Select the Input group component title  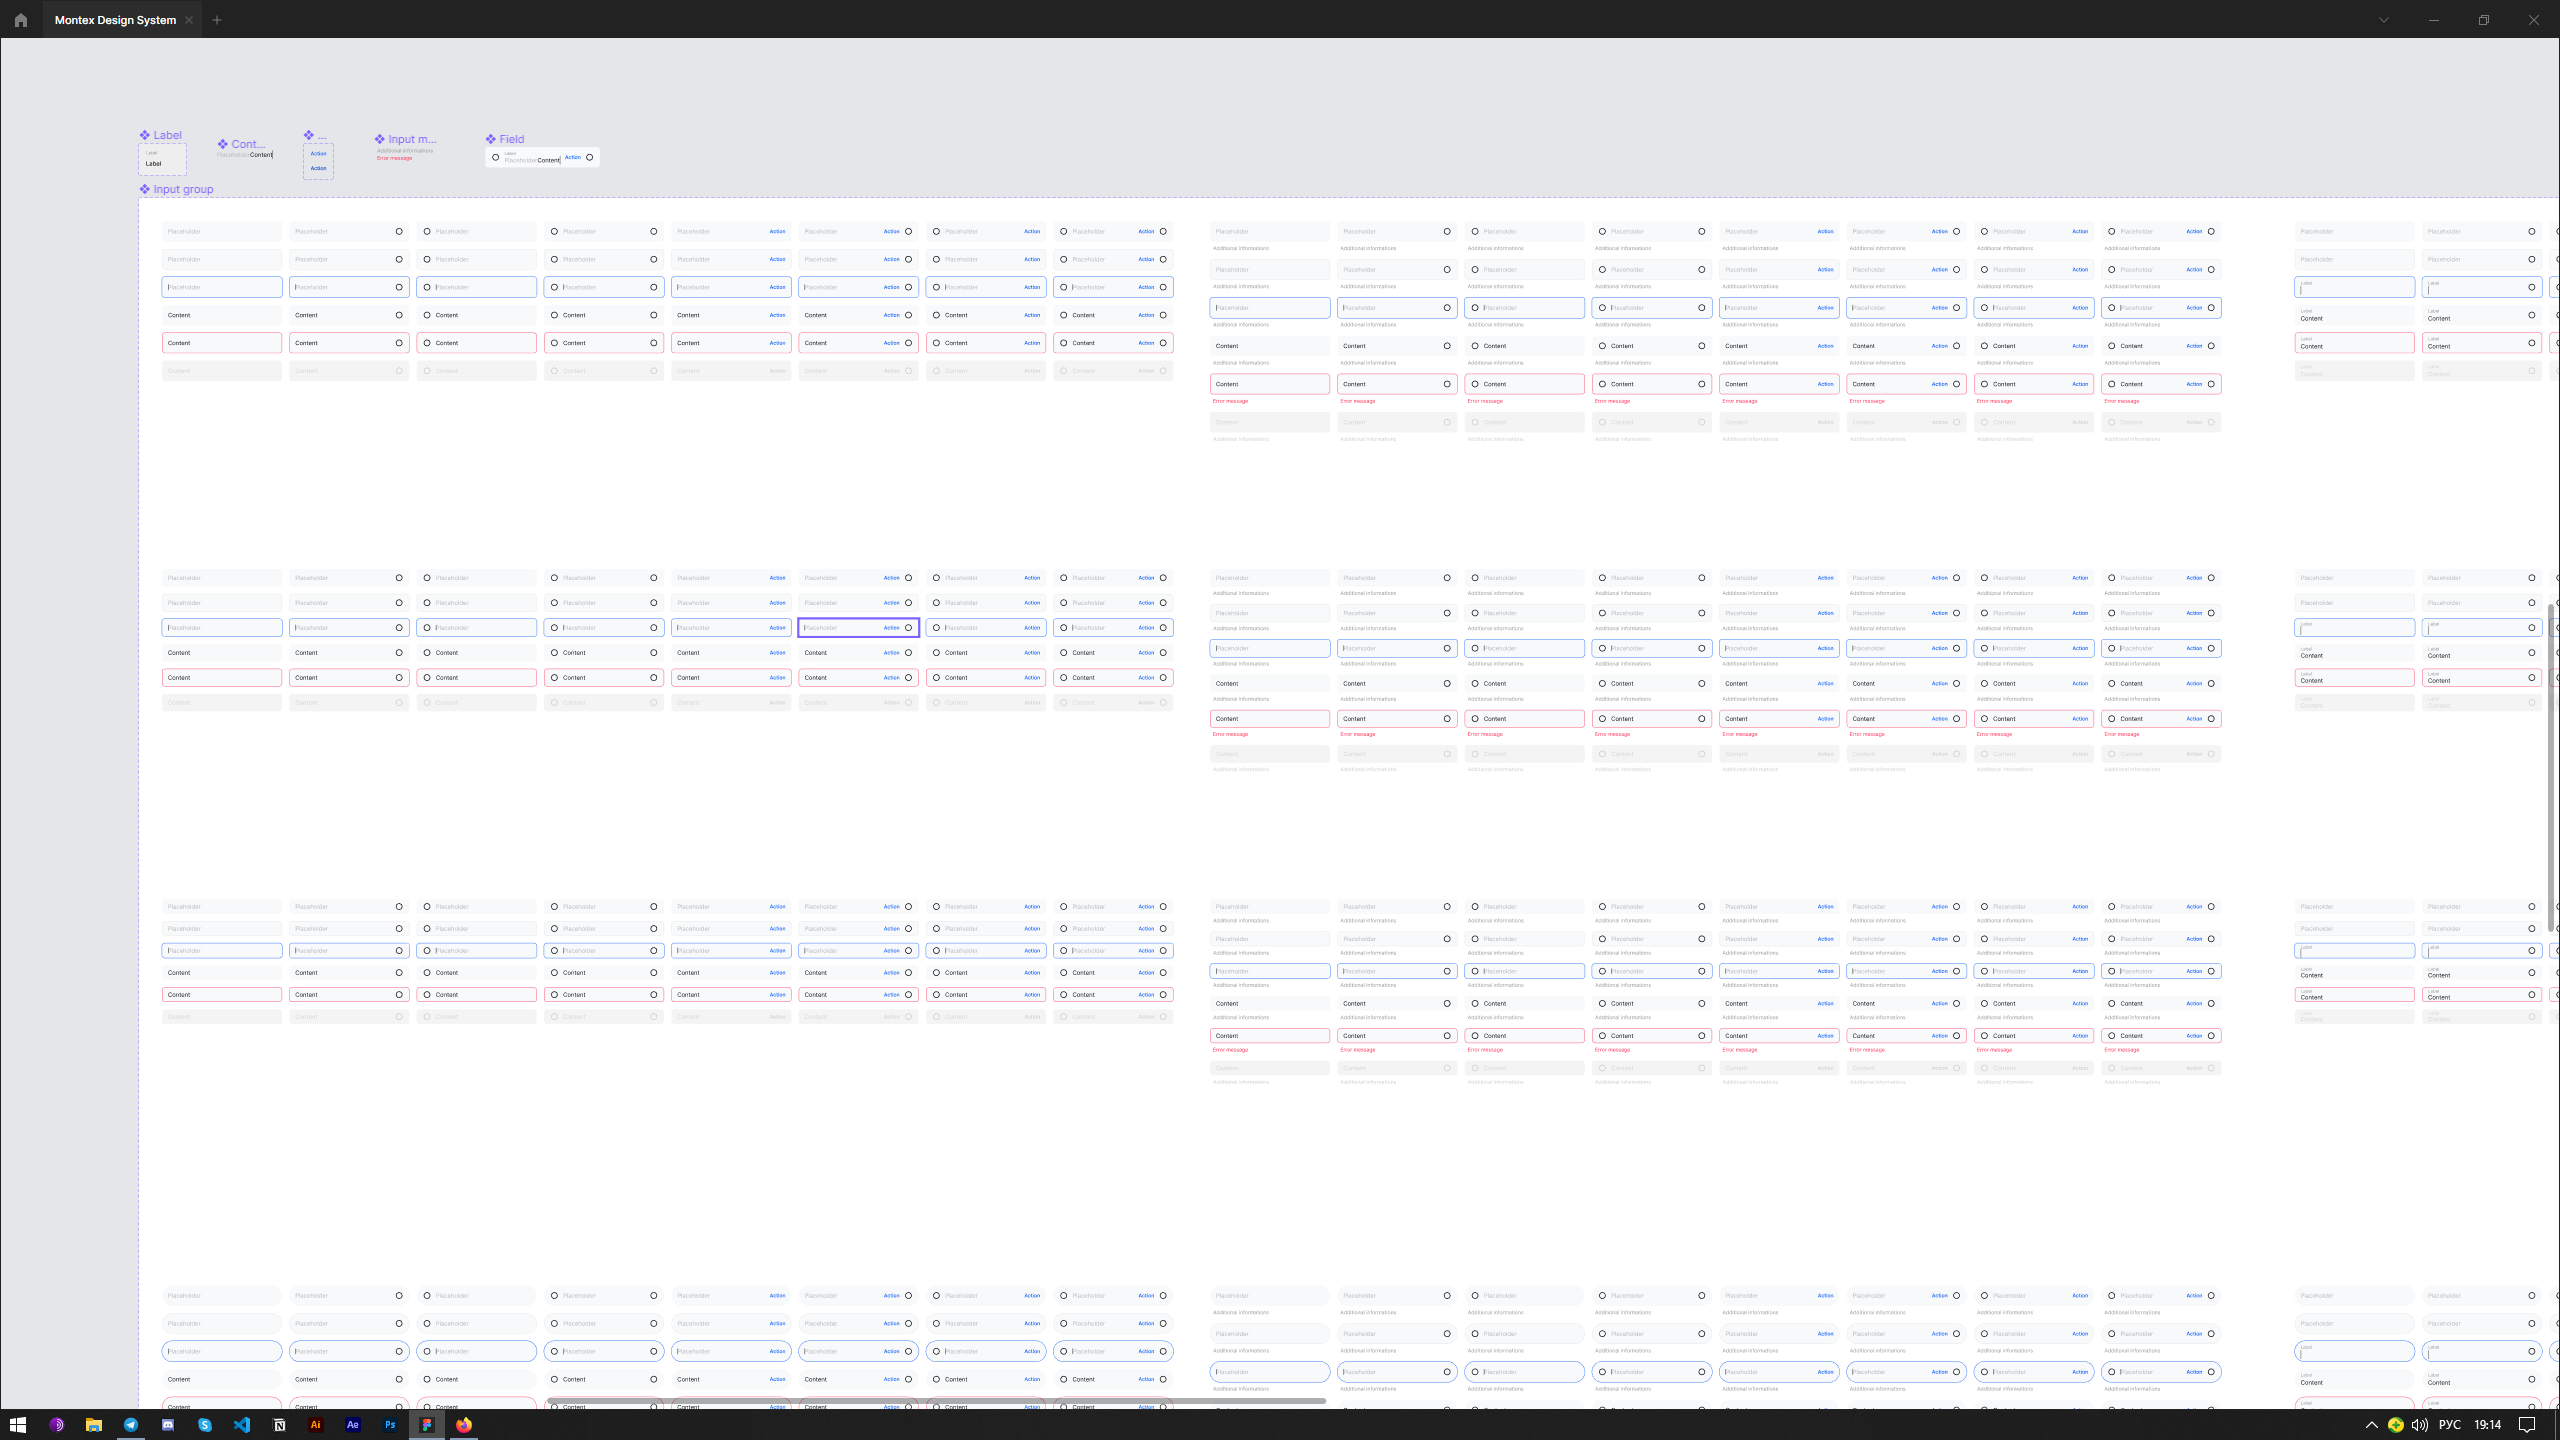tap(182, 189)
